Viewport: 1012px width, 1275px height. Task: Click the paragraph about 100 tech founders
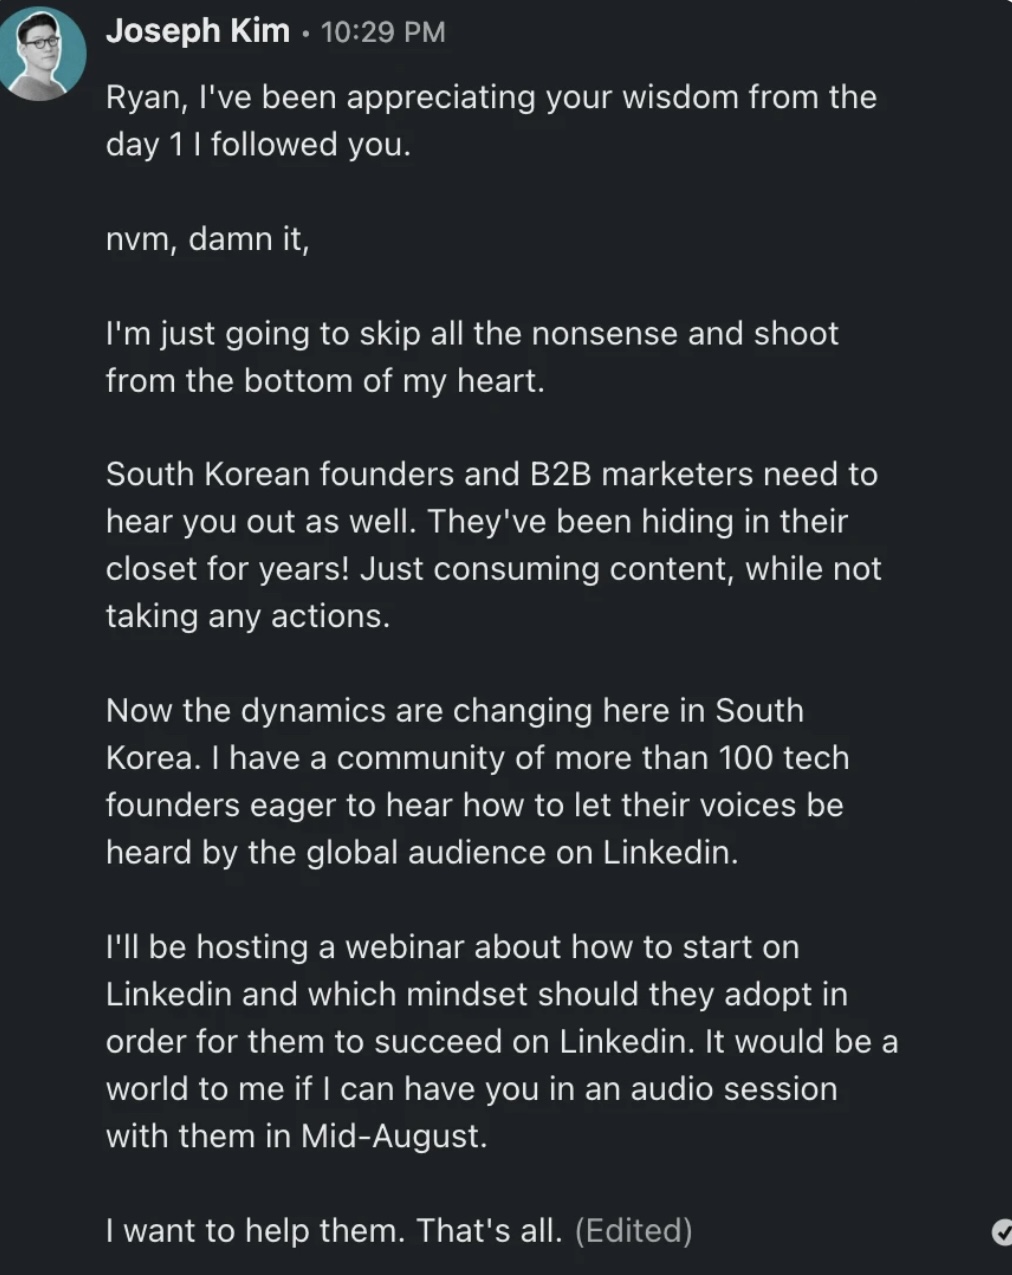(478, 780)
